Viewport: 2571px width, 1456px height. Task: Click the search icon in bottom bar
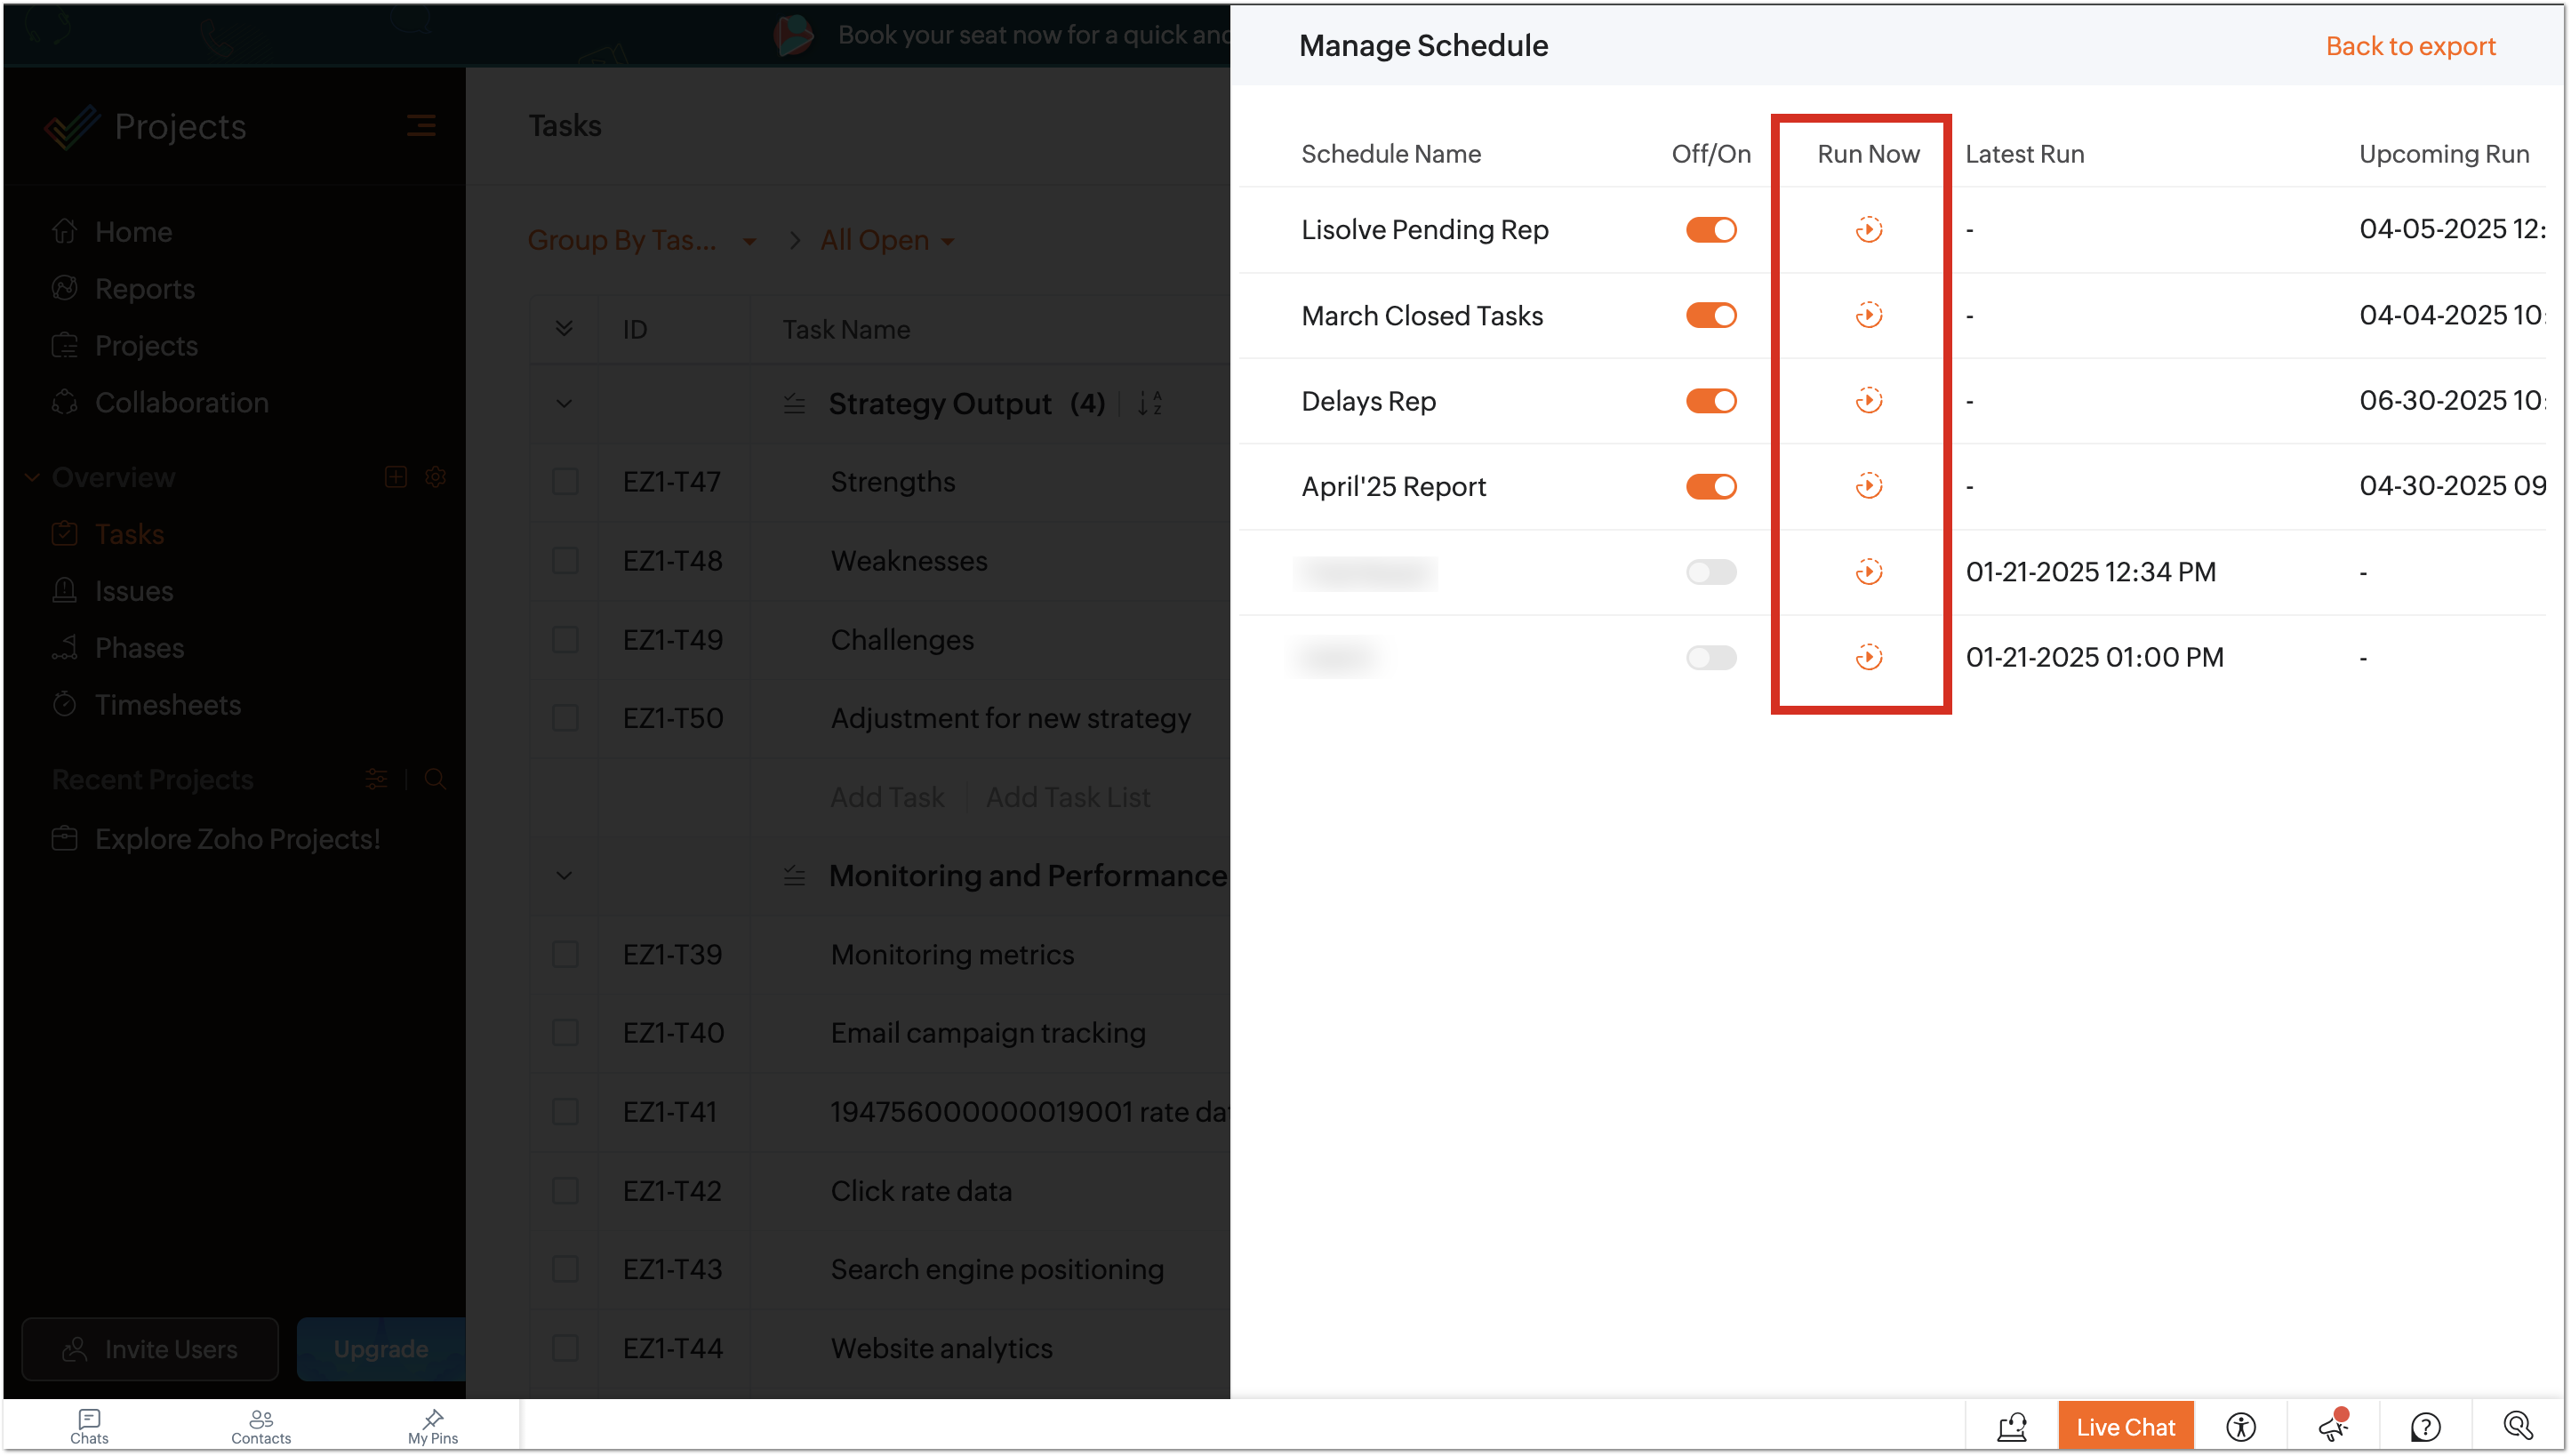tap(2517, 1426)
